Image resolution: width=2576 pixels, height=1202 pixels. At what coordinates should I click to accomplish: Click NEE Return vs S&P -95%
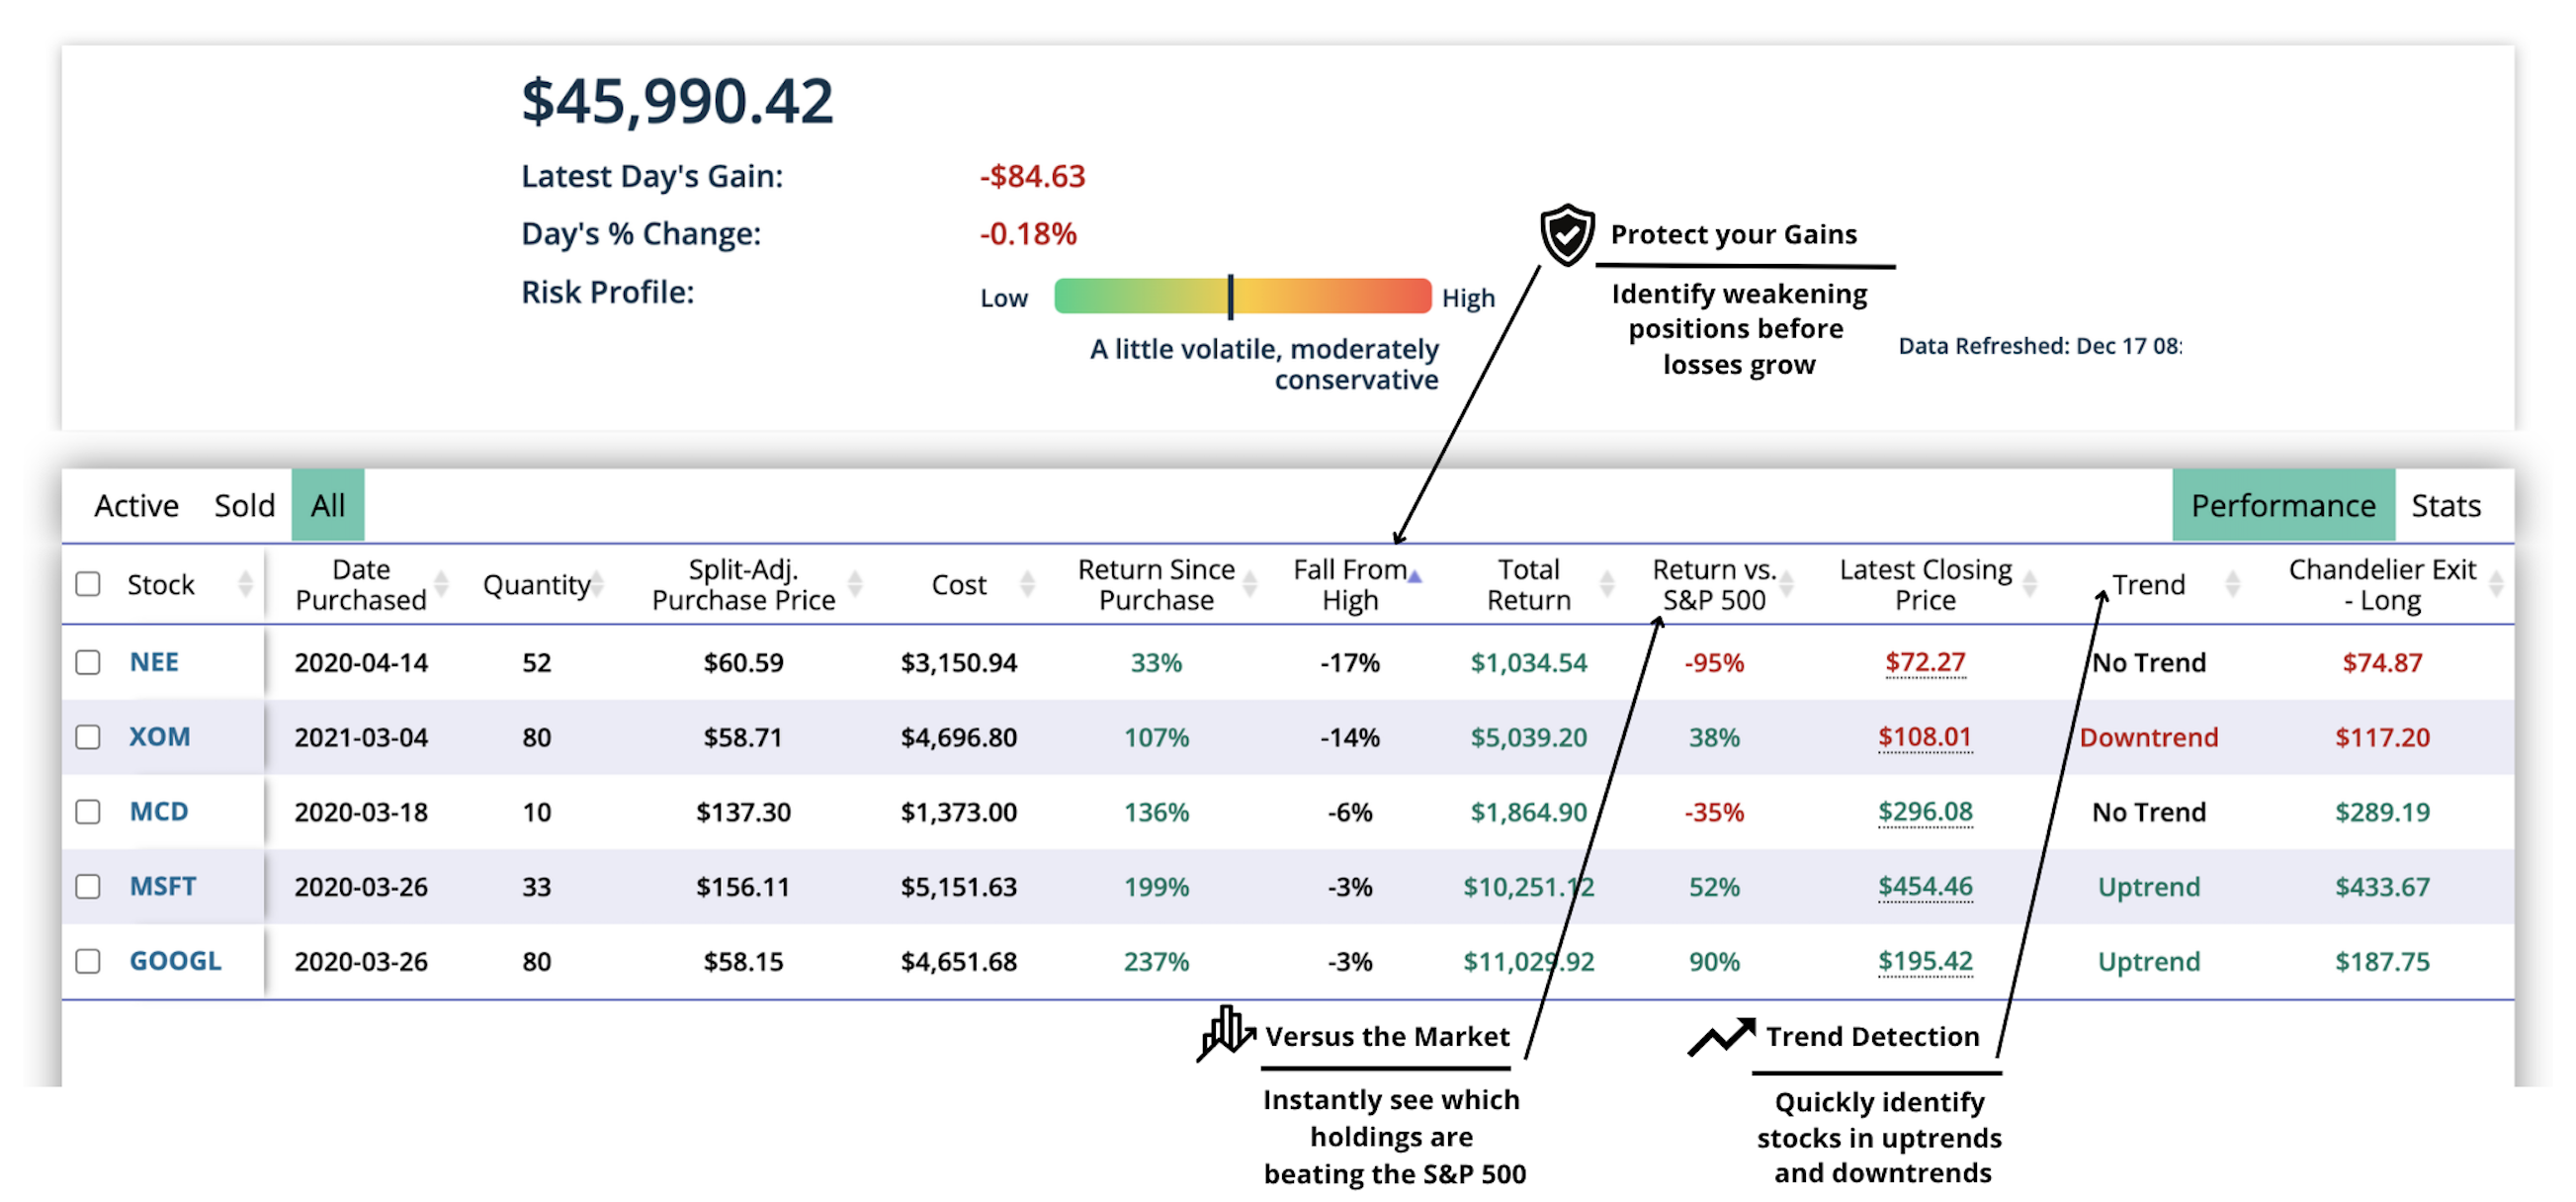point(1714,663)
